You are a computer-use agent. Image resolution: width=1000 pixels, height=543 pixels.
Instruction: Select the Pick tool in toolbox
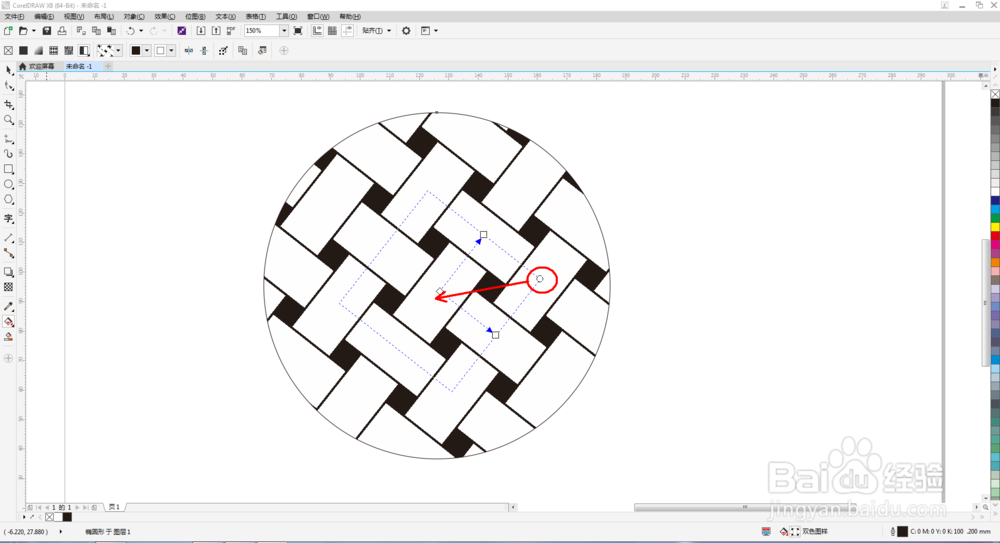8,70
